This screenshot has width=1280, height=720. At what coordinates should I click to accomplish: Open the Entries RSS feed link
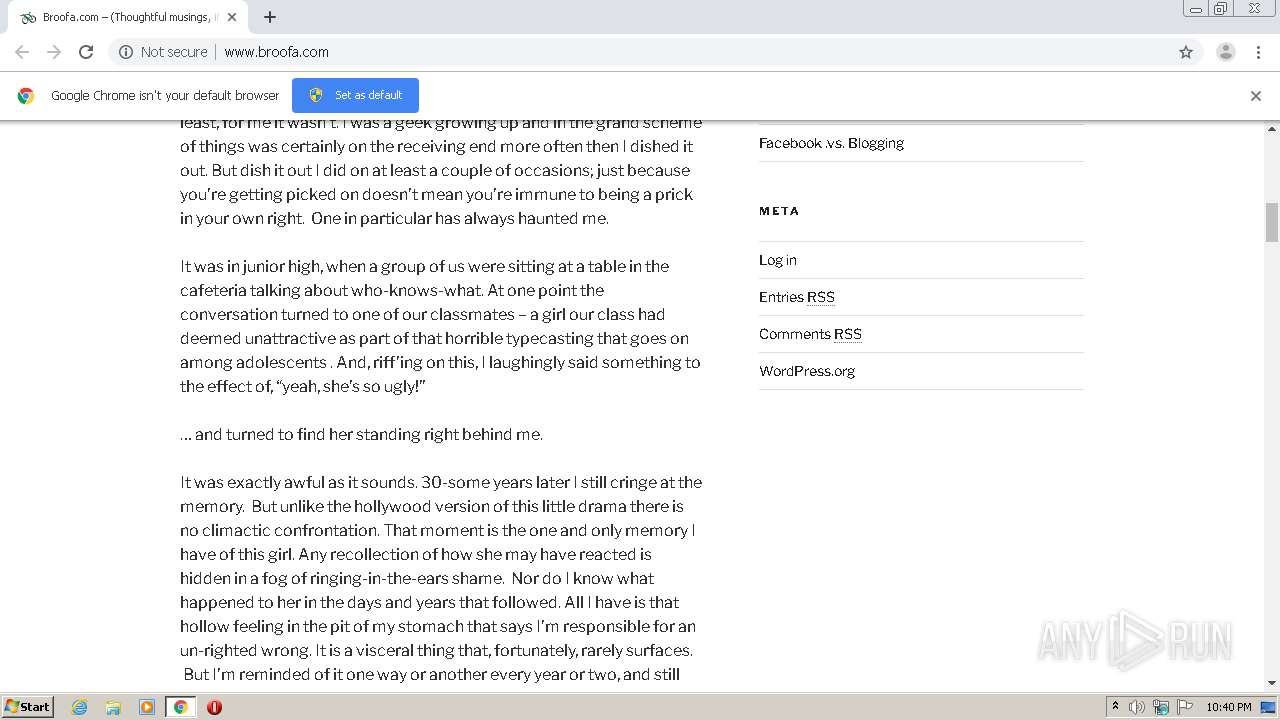click(x=797, y=297)
